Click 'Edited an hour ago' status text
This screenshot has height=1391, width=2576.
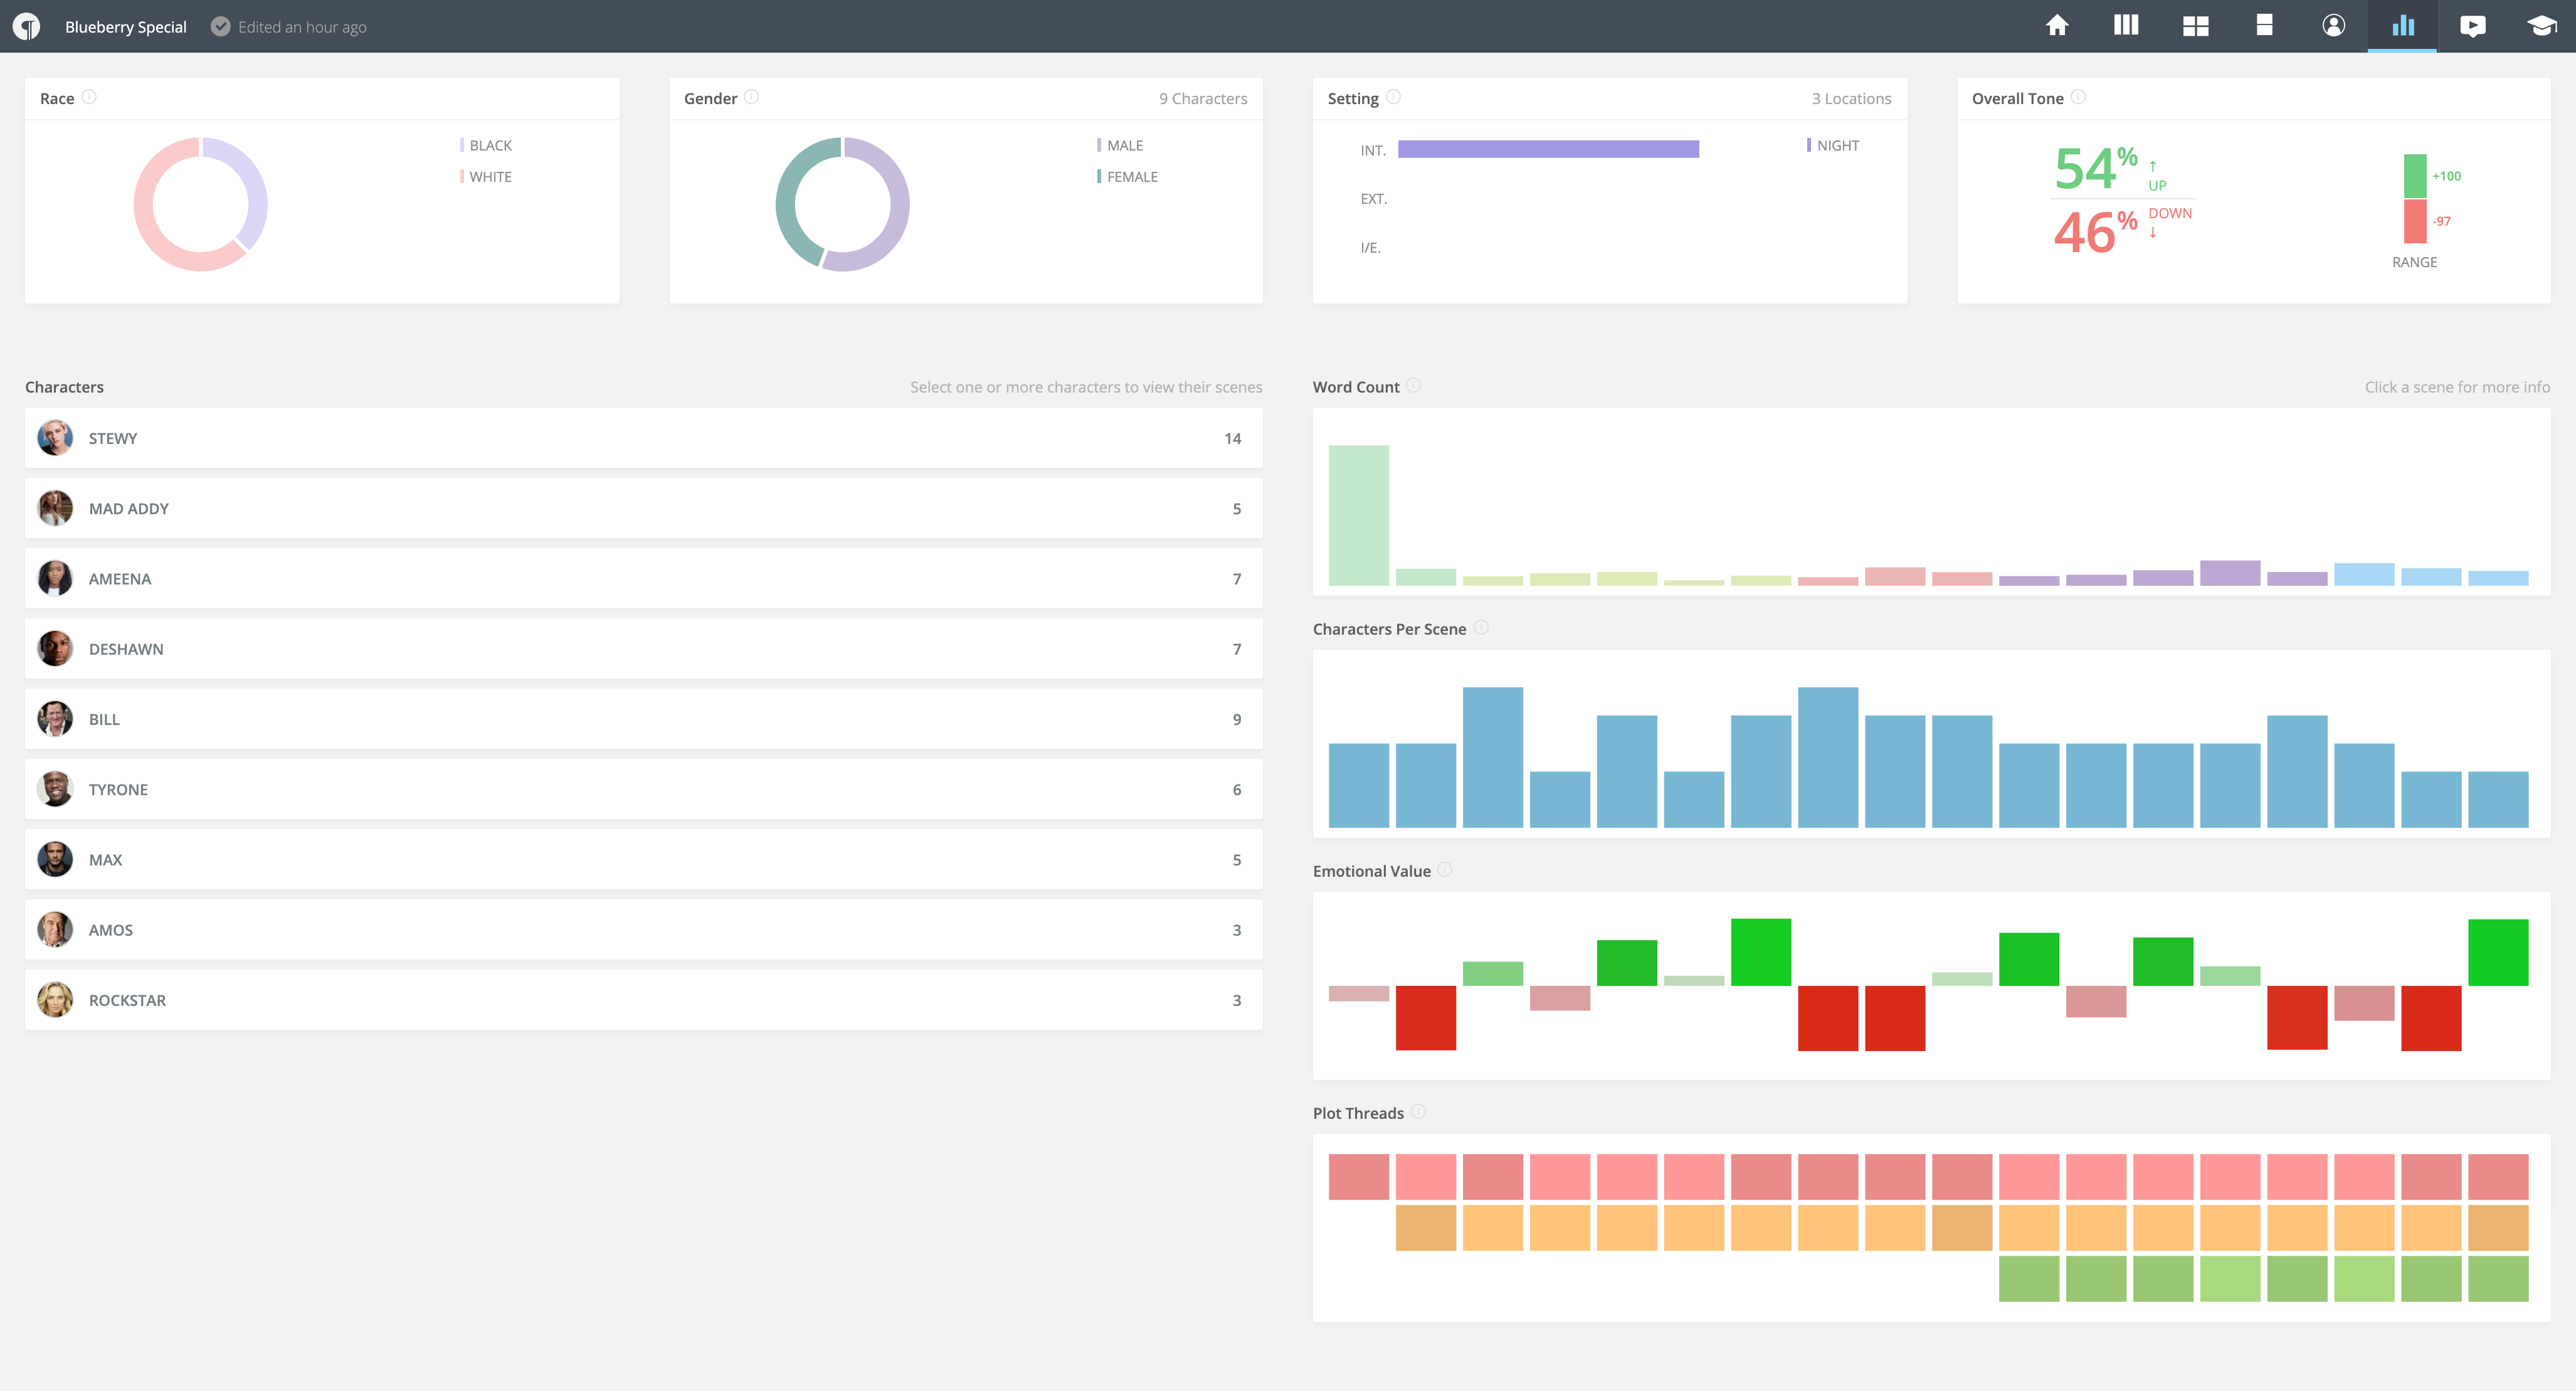pos(302,27)
